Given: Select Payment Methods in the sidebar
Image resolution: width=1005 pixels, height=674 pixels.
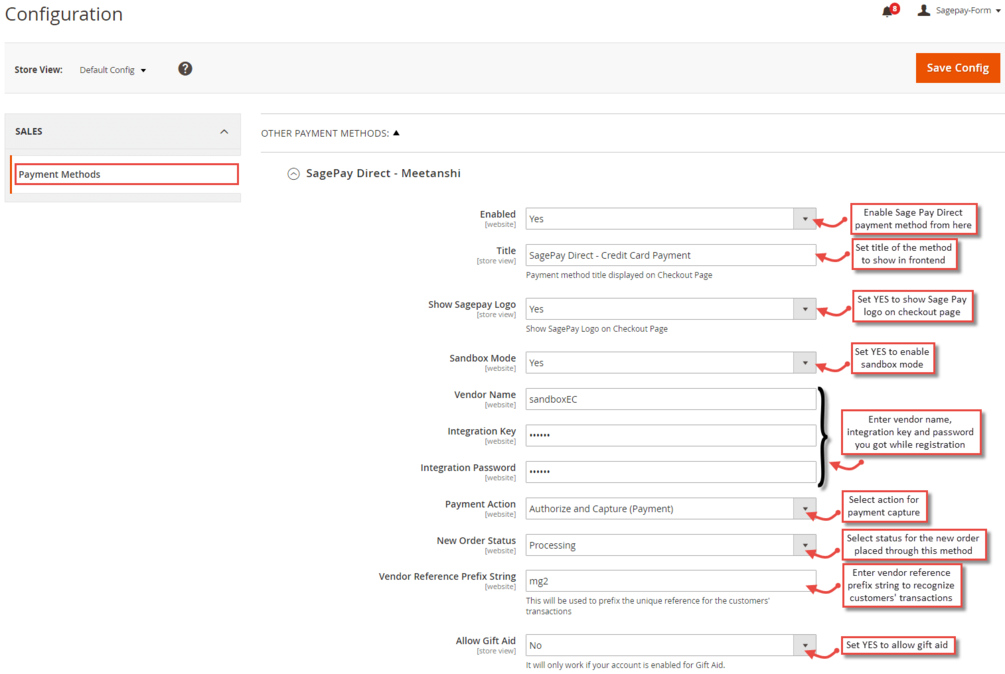Looking at the screenshot, I should click(126, 174).
